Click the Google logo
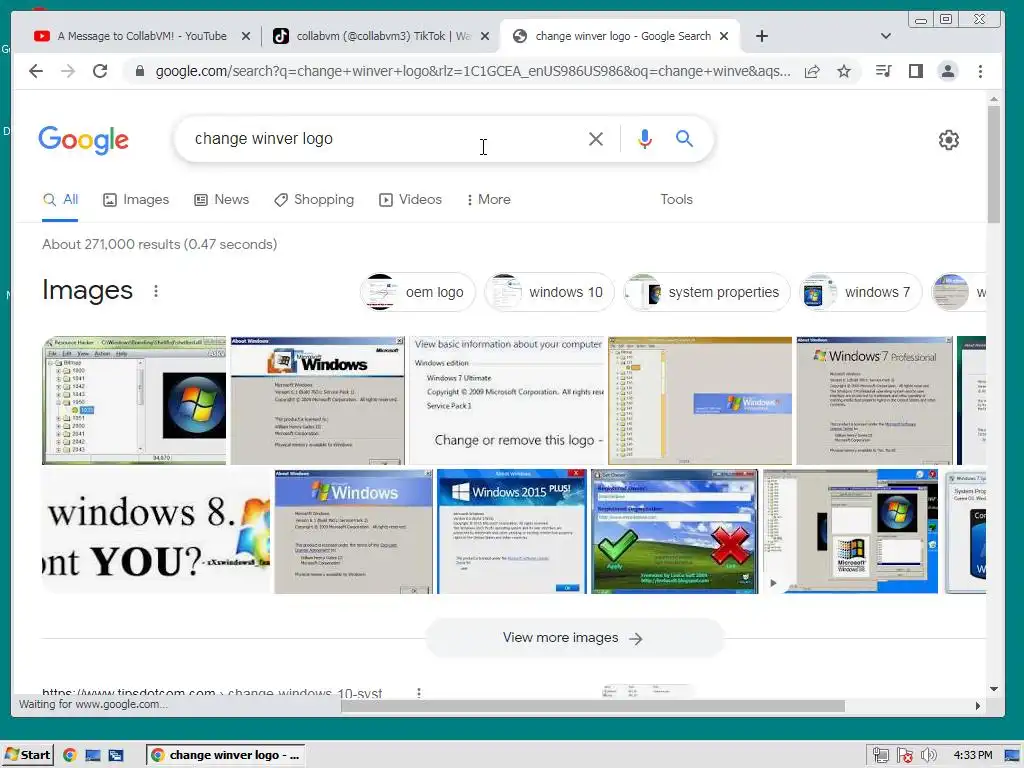The width and height of the screenshot is (1024, 768). 84,140
